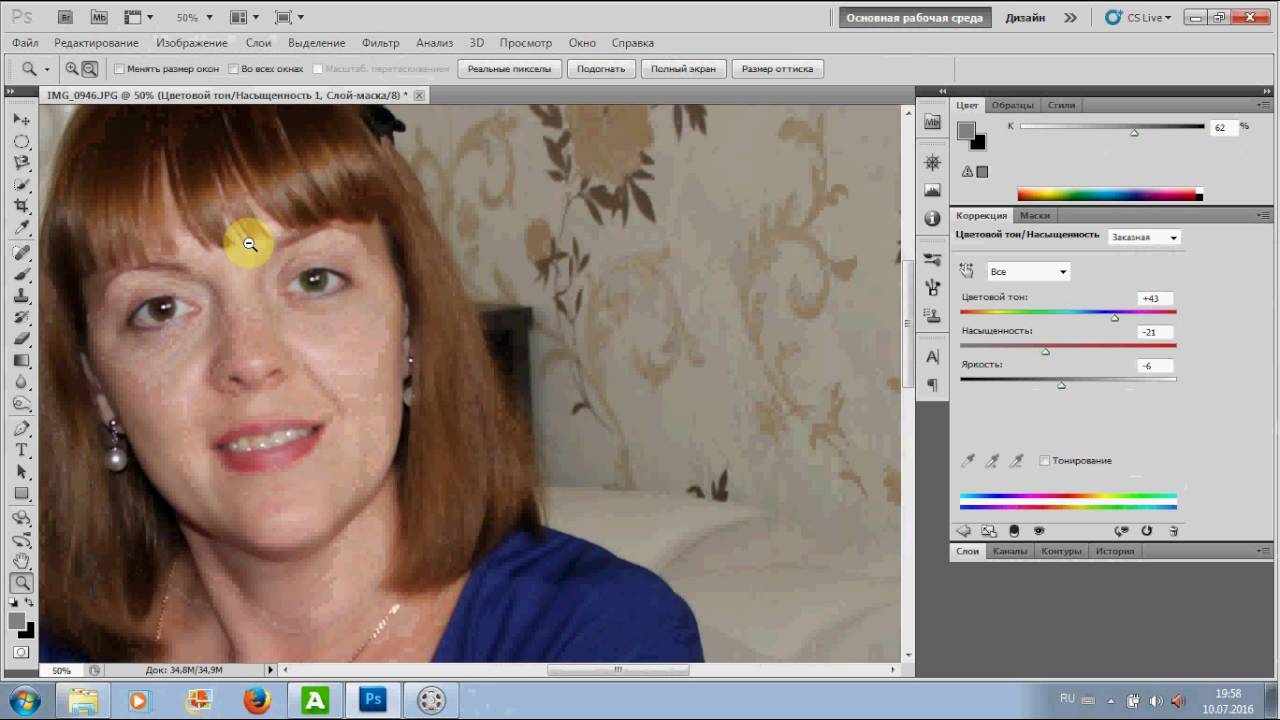Click the 'Реальные пикселы' button
Screen dimensions: 1280x720
point(509,69)
